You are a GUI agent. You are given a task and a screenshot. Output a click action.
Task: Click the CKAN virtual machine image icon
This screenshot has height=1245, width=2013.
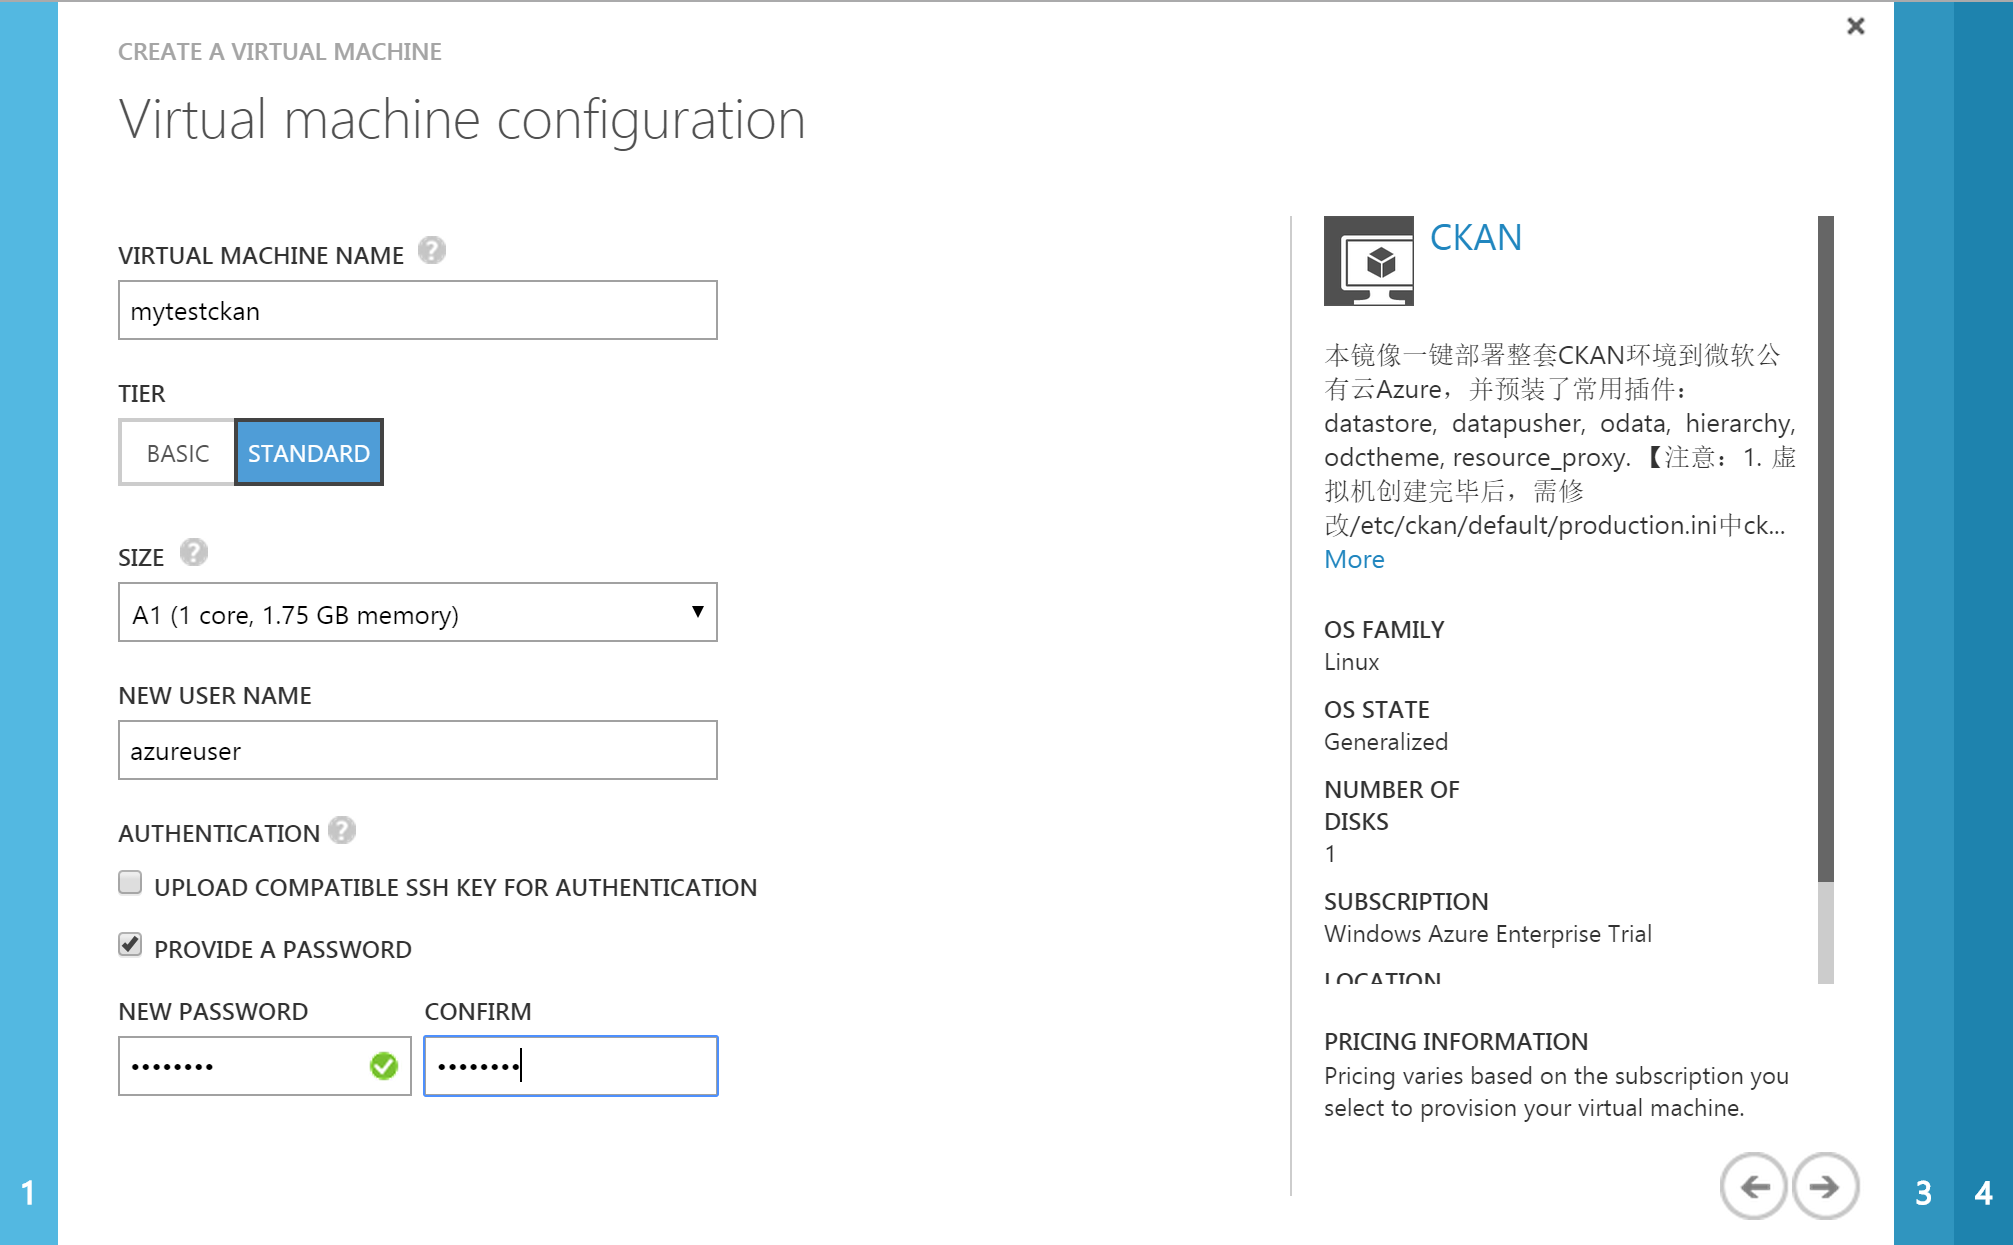pos(1368,261)
